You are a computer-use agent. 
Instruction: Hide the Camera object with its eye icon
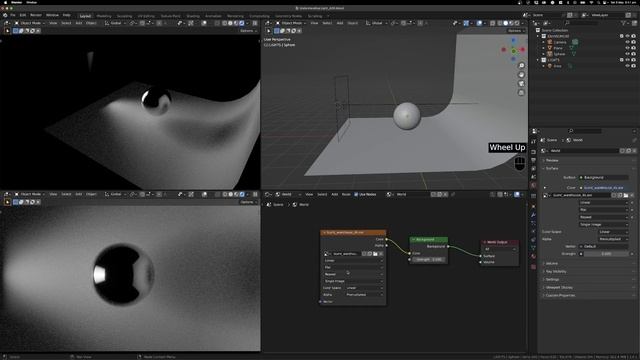tap(628, 42)
